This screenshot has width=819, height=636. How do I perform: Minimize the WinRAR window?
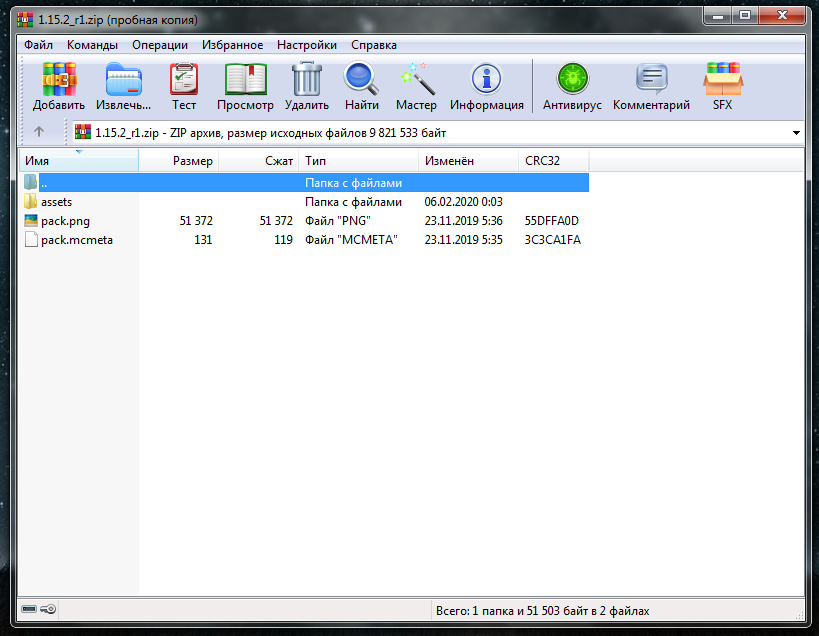[718, 16]
